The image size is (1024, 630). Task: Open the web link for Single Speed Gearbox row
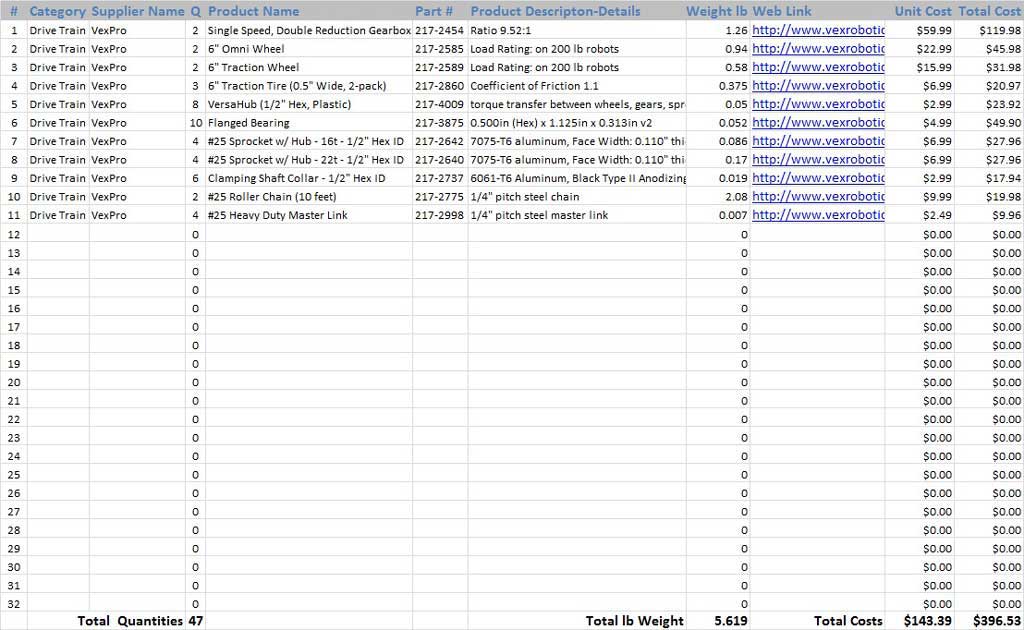tap(817, 30)
